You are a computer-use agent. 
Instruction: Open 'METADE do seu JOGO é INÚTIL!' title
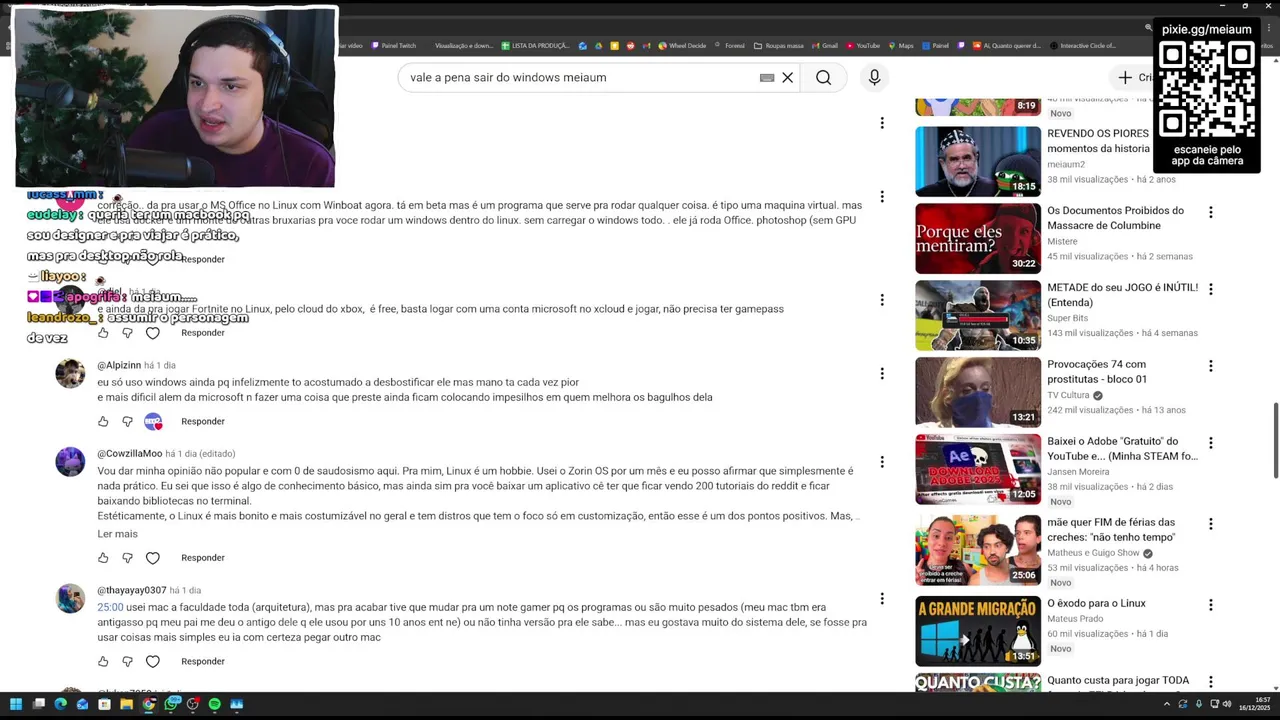1122,295
